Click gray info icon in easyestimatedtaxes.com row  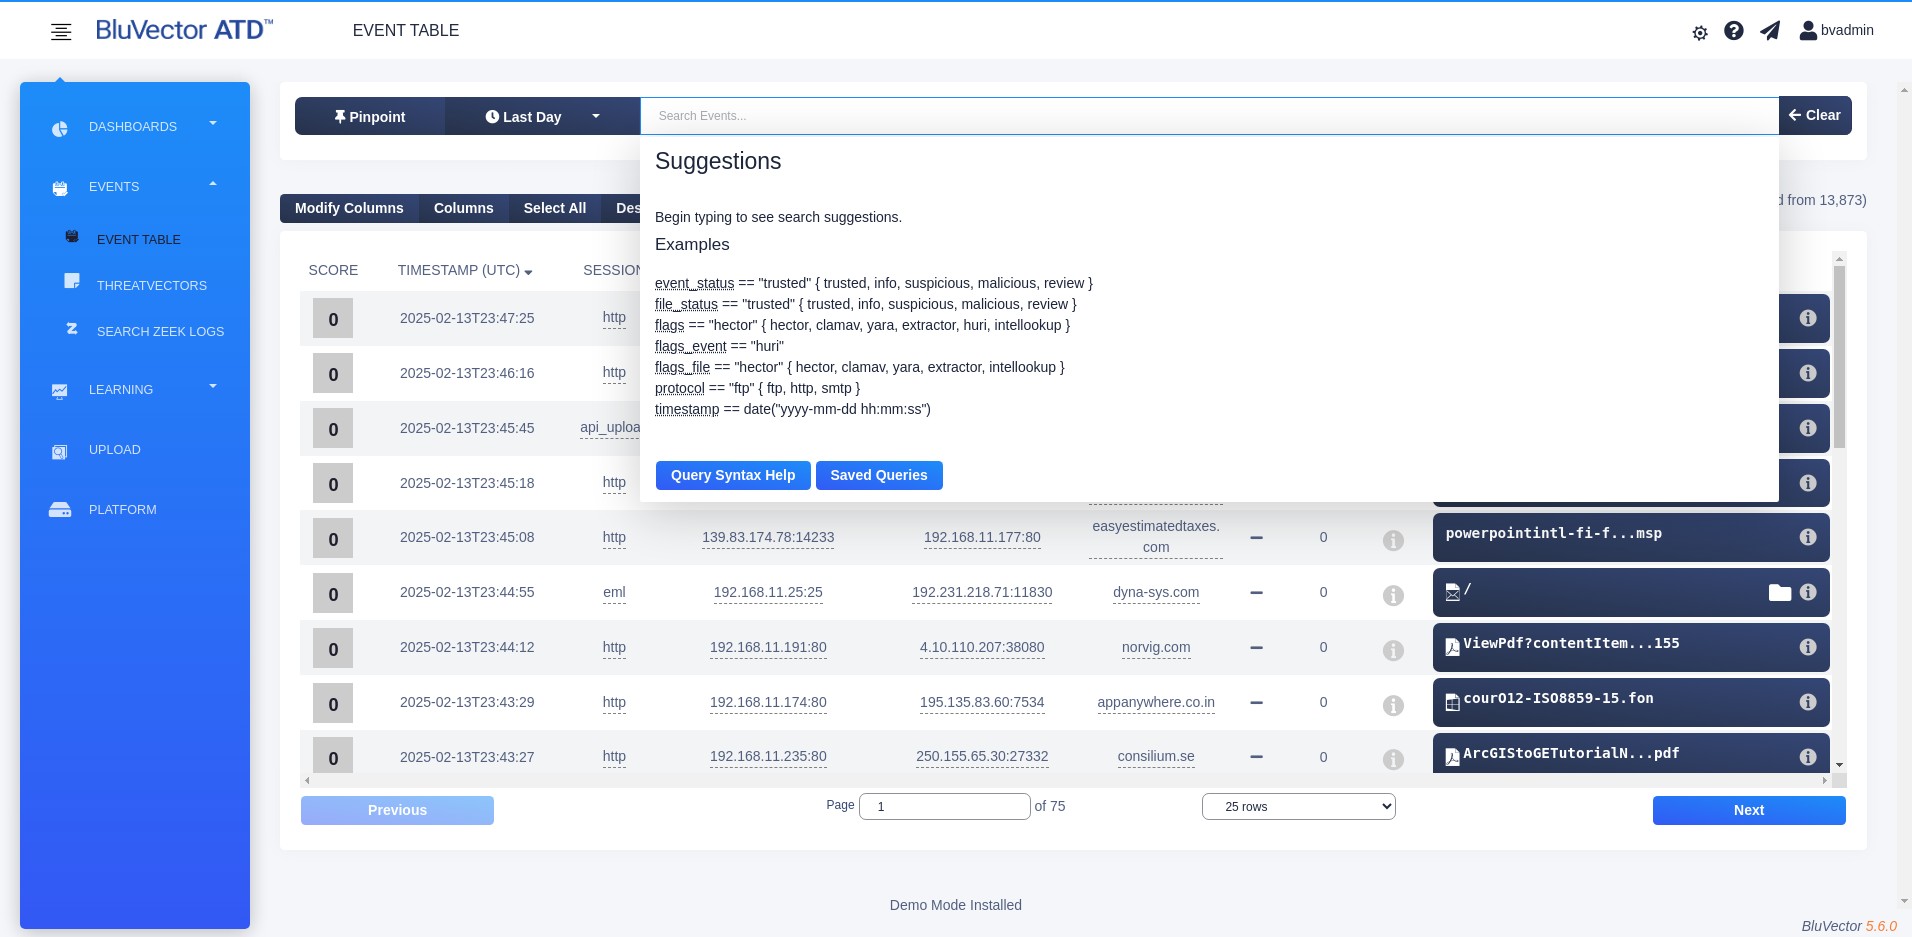pyautogui.click(x=1393, y=540)
